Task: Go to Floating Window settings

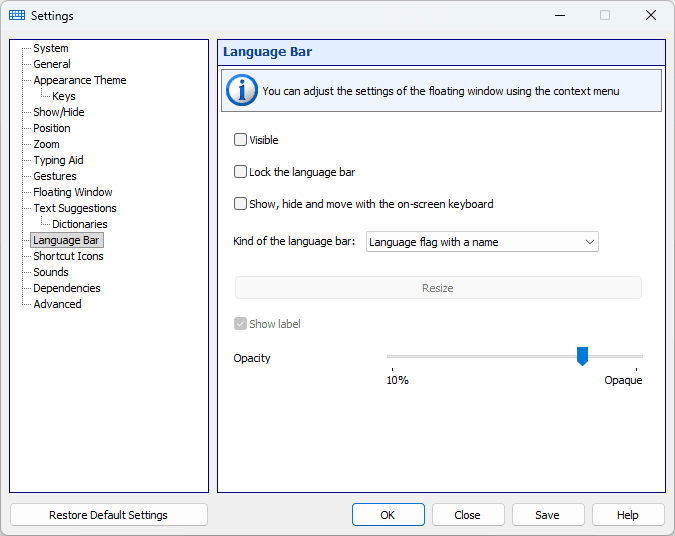Action: coord(73,192)
